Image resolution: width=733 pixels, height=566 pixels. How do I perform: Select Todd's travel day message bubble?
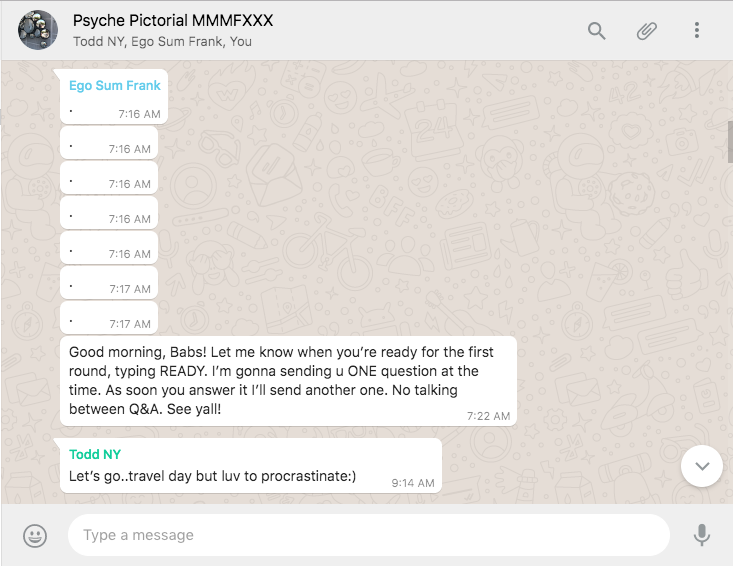pos(251,466)
